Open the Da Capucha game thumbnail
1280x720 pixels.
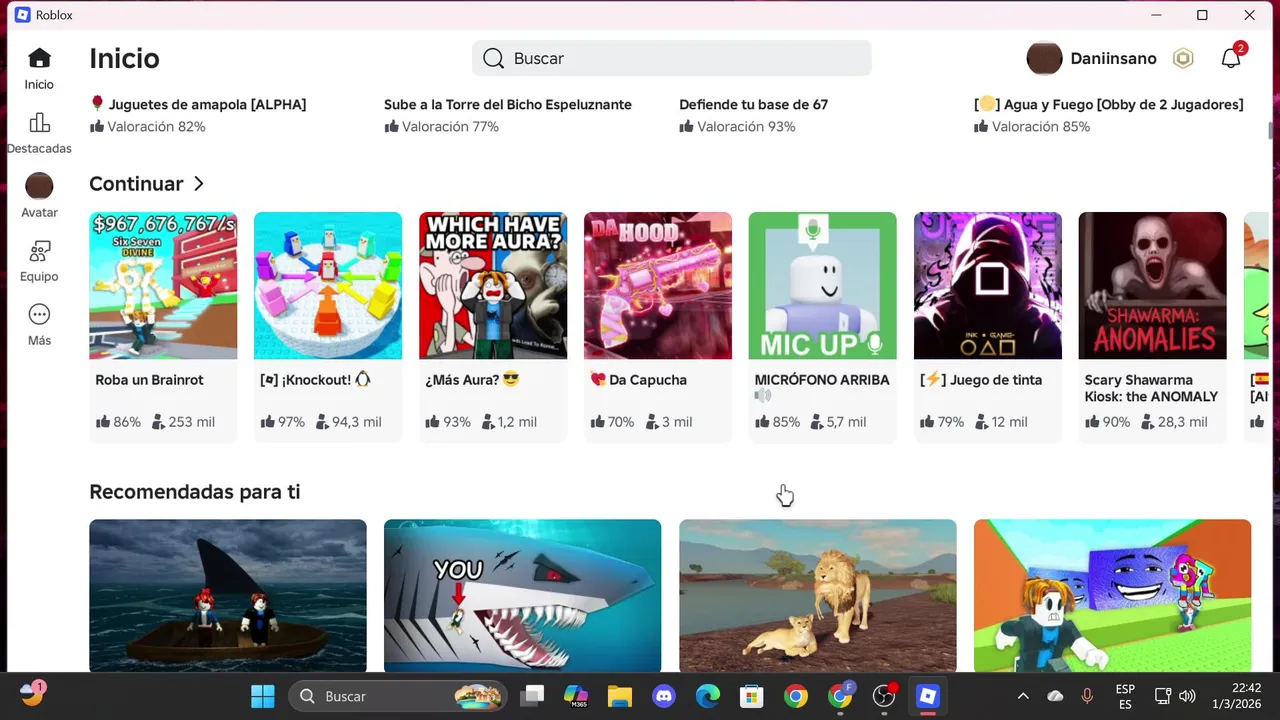[x=658, y=285]
